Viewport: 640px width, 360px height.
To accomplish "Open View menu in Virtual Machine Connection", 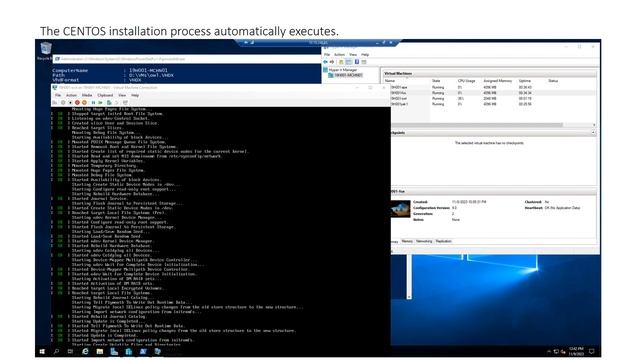I will coord(122,95).
